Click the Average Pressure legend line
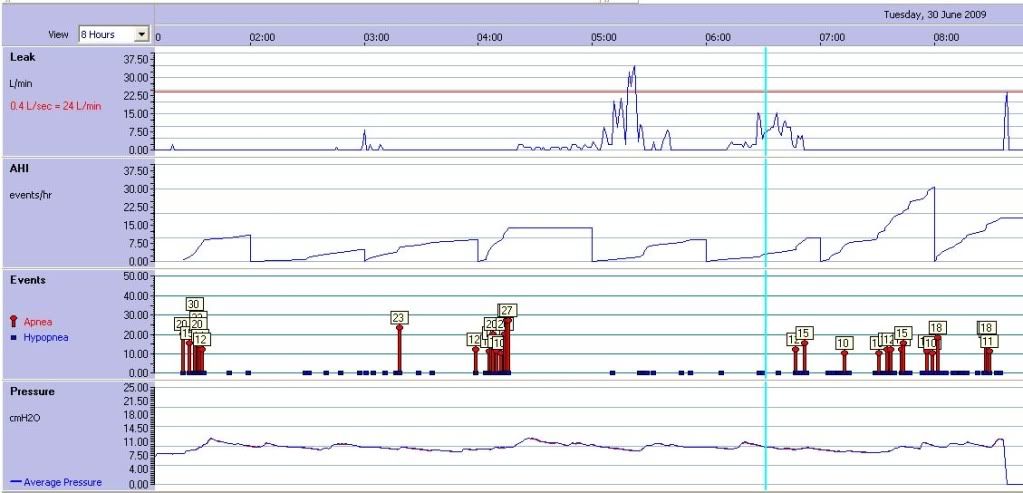This screenshot has height=493, width=1023. [x=15, y=482]
